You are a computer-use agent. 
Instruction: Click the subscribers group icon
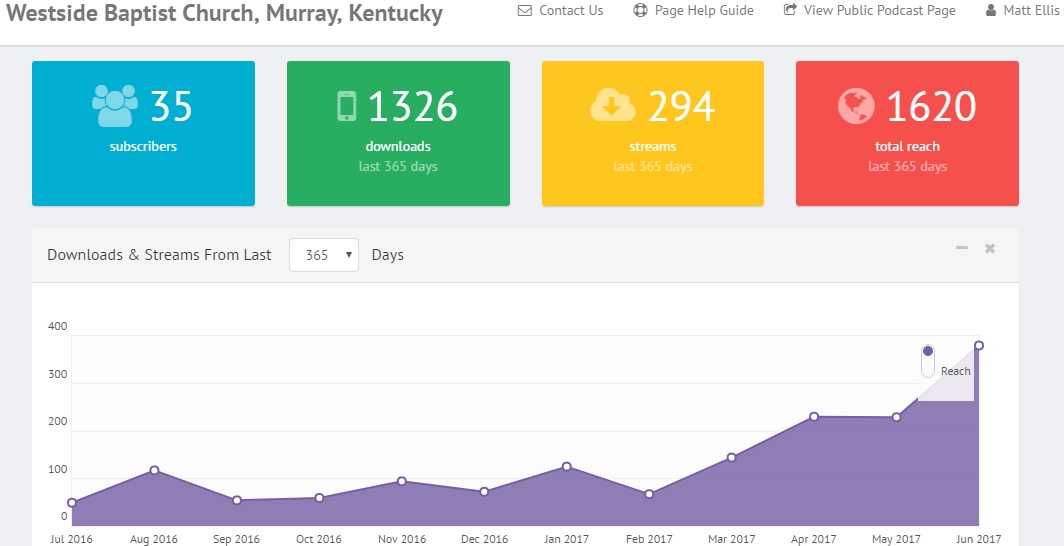pyautogui.click(x=114, y=105)
